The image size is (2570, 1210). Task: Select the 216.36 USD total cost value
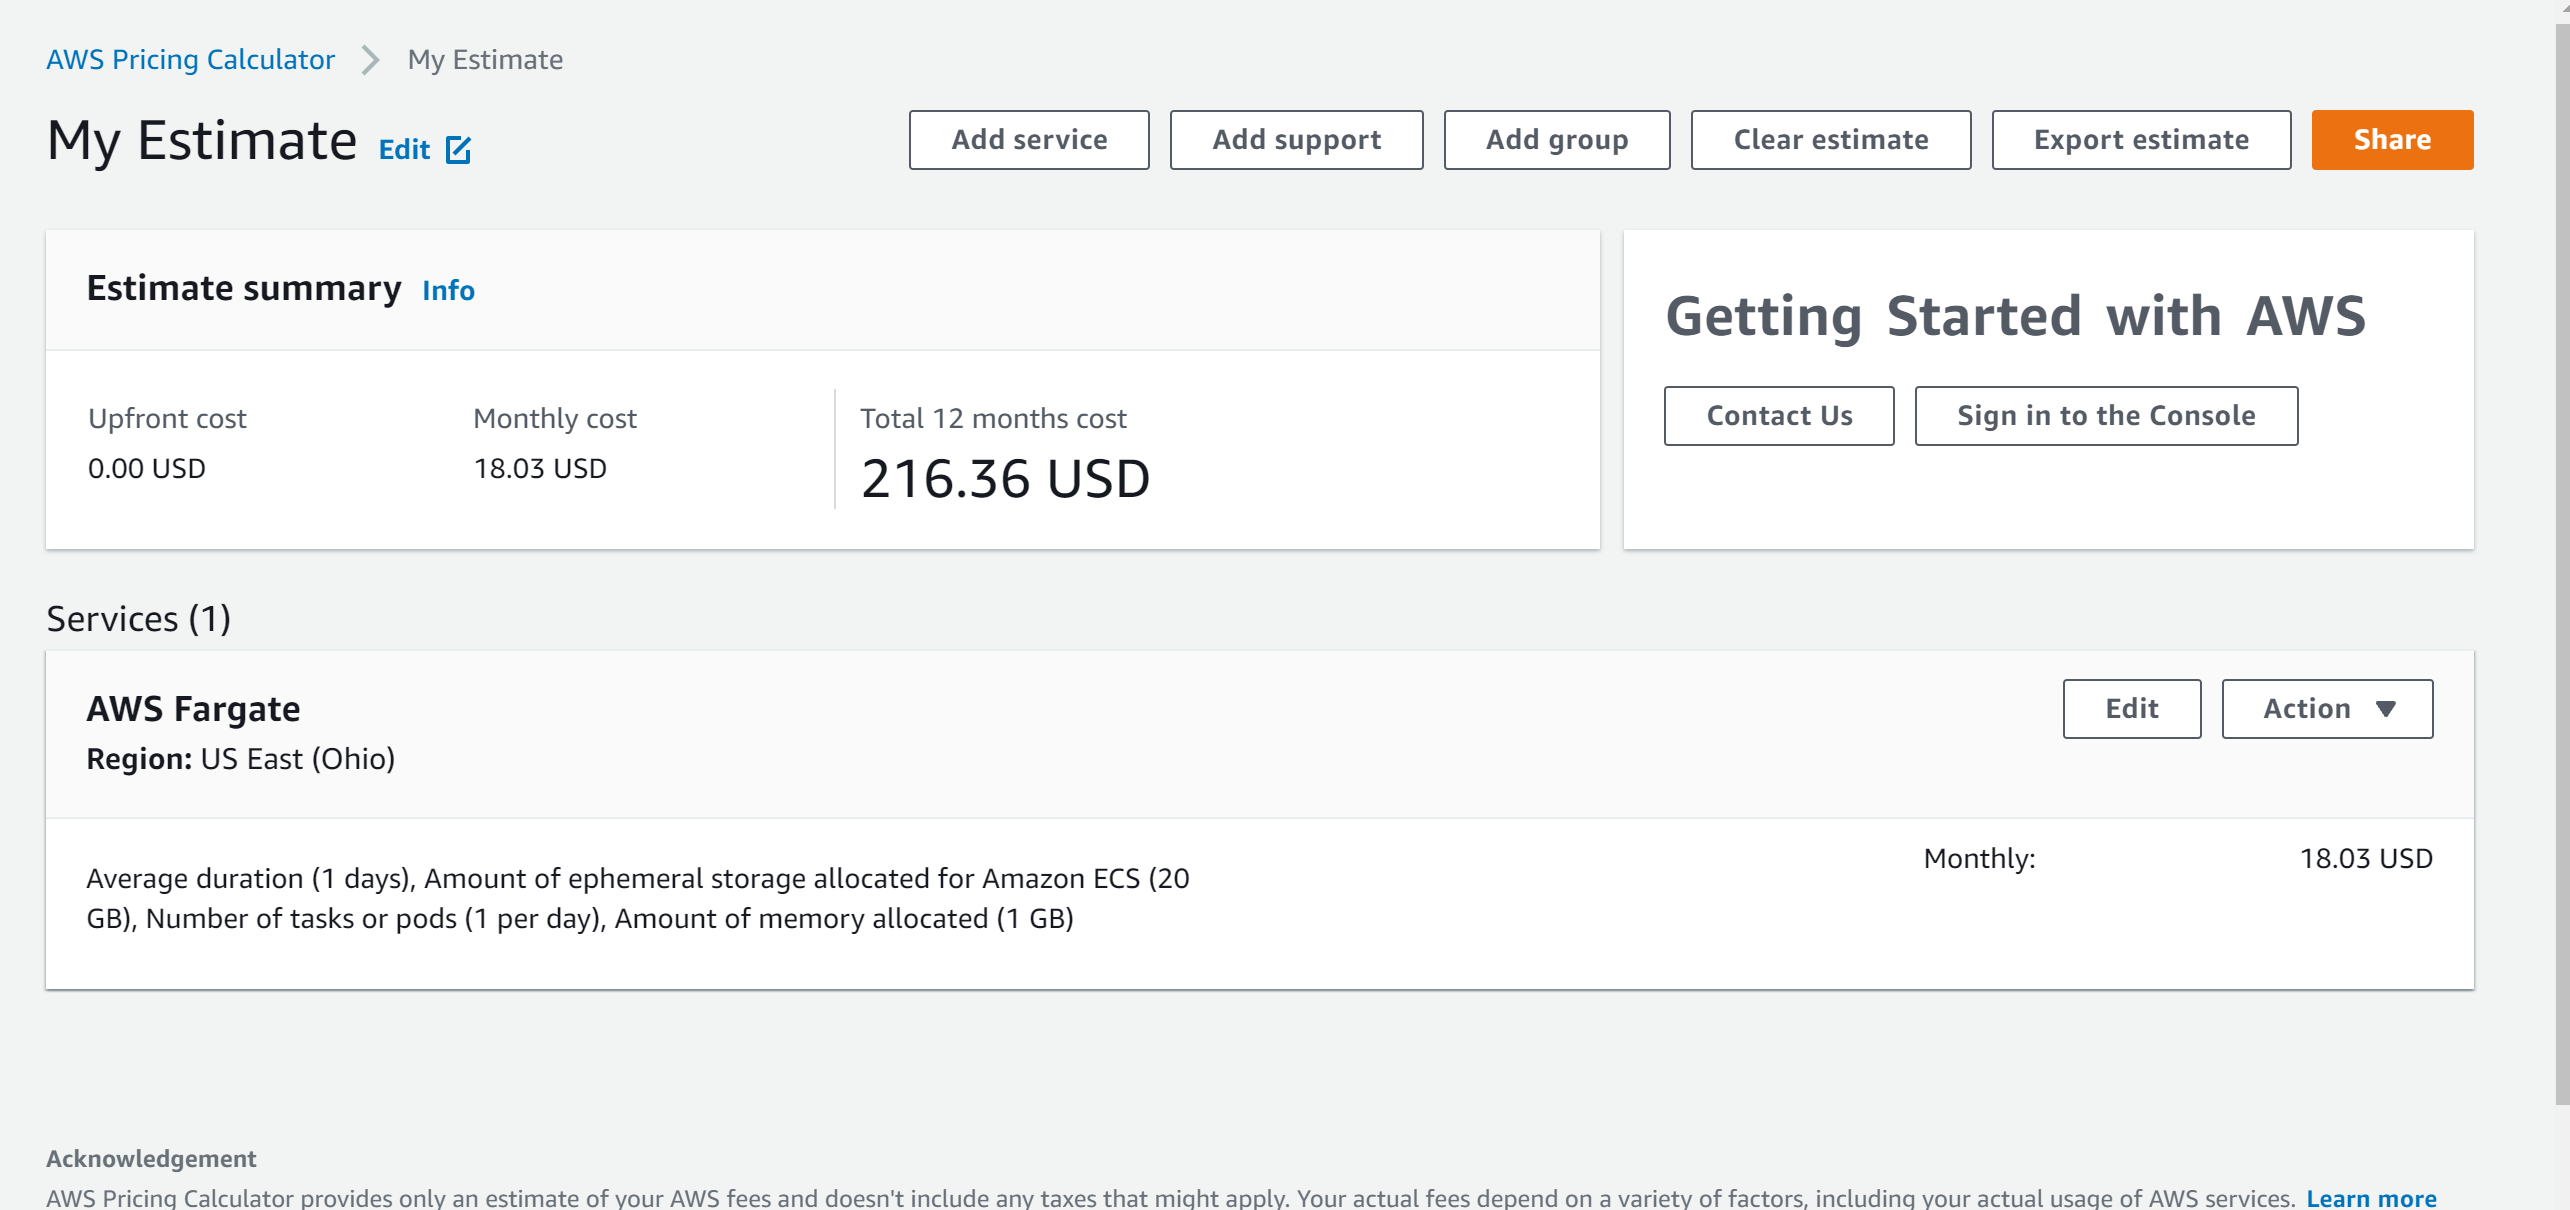tap(1005, 479)
